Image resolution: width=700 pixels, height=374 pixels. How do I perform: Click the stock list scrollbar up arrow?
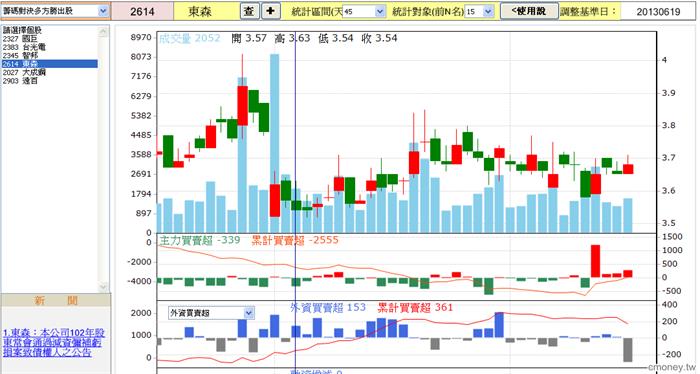[x=103, y=31]
